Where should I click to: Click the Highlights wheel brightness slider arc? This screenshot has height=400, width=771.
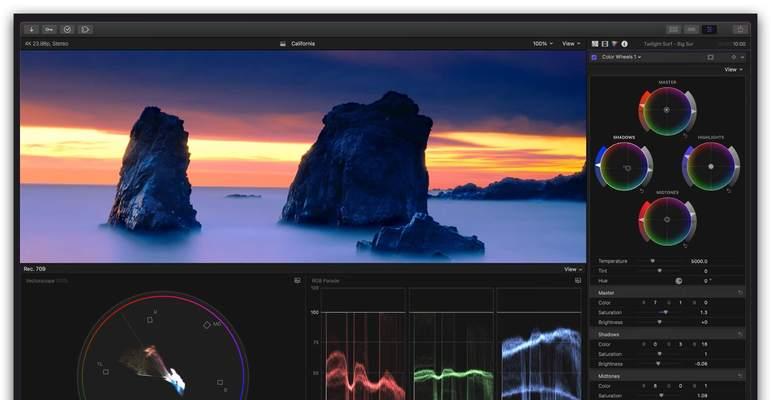(736, 166)
